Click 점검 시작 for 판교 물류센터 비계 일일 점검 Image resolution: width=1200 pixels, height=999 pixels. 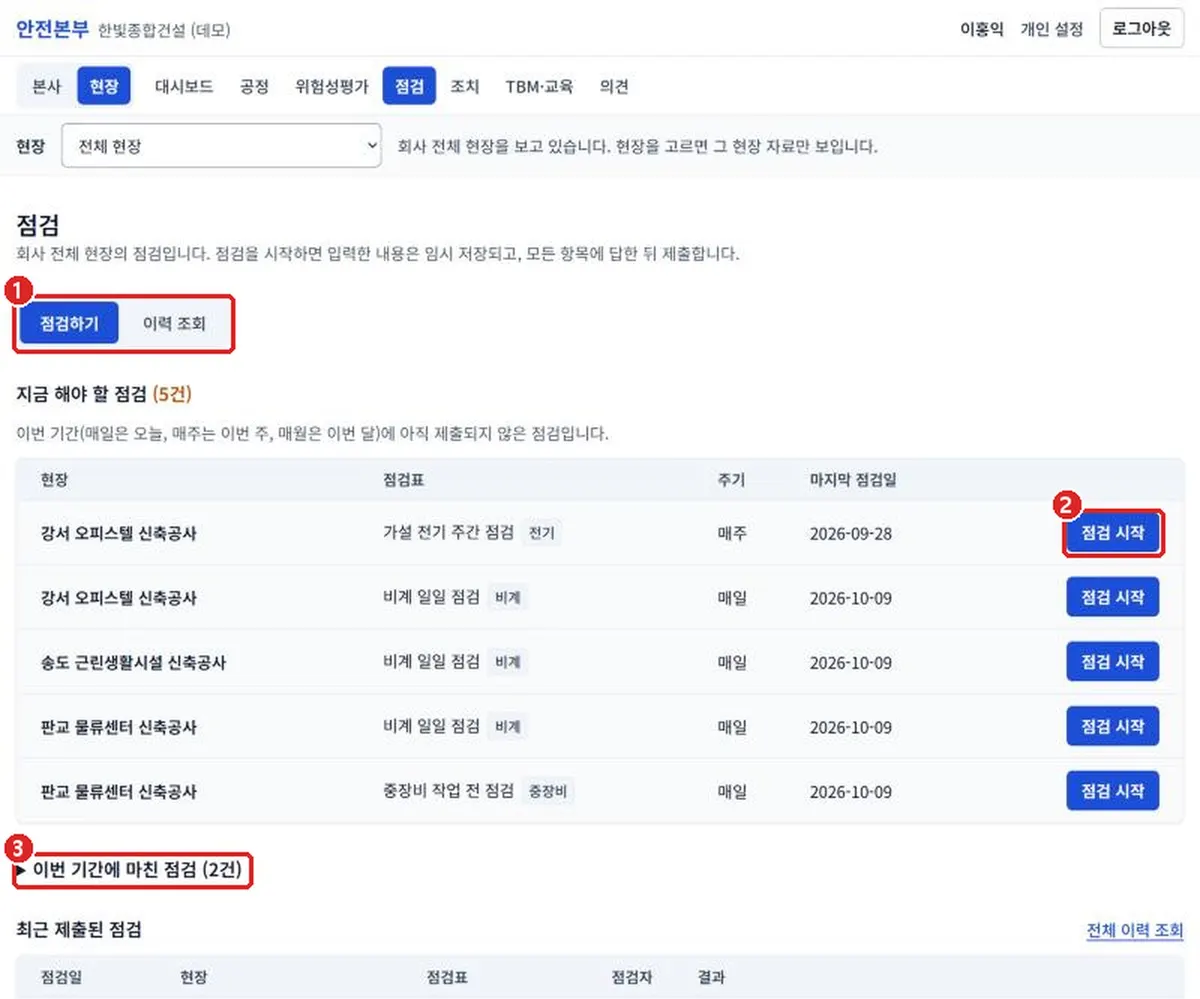click(1113, 727)
